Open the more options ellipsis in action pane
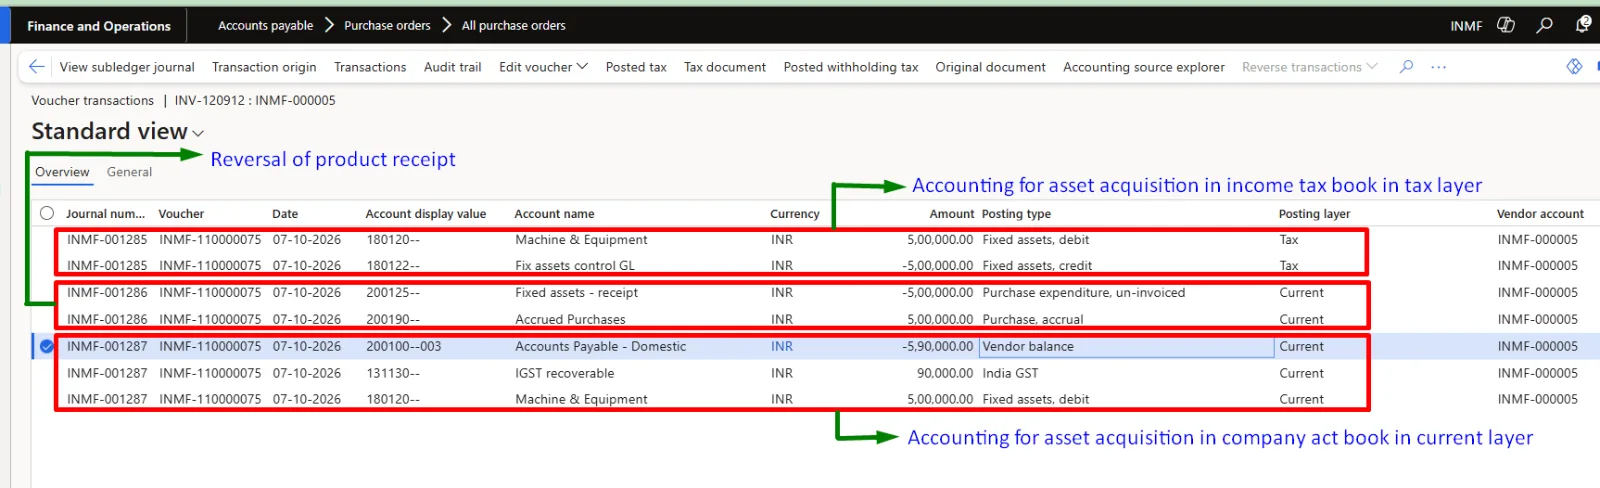1600x488 pixels. click(x=1439, y=67)
